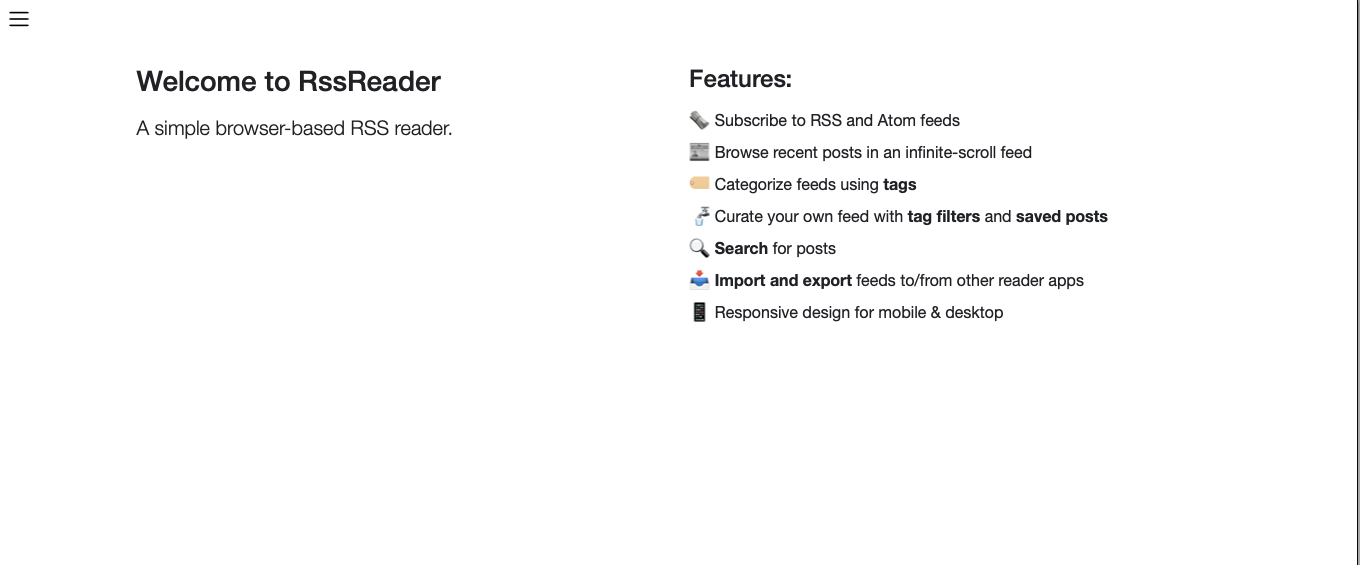
Task: Click the tag label icon beside Categorize feeds
Action: click(699, 184)
